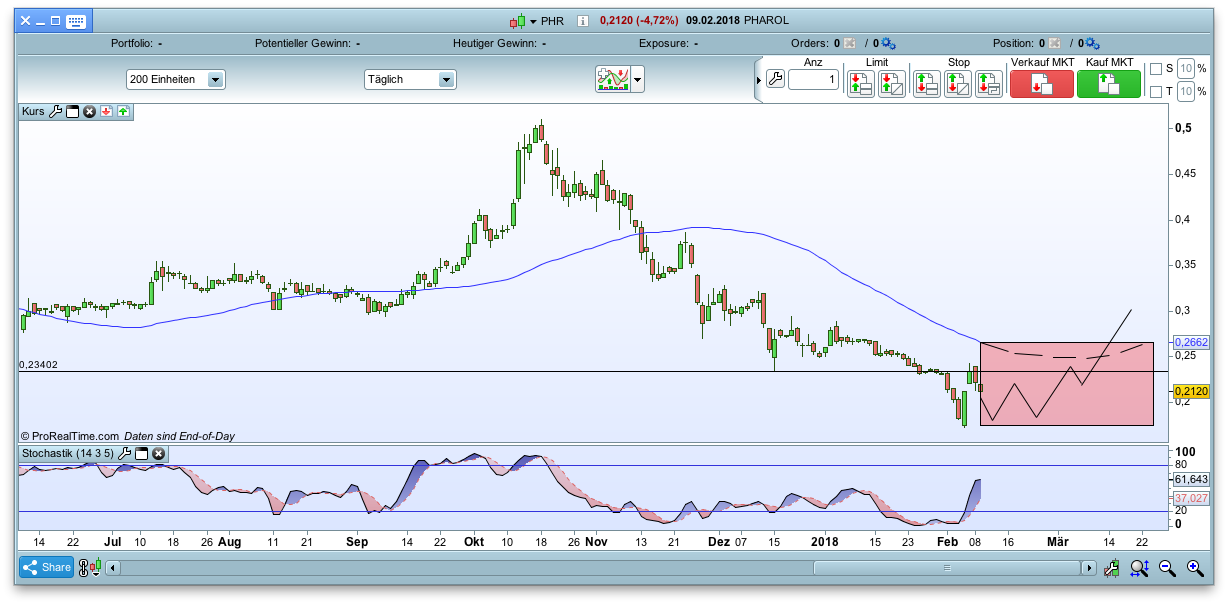
Task: Click the third Stop order icon
Action: 988,84
